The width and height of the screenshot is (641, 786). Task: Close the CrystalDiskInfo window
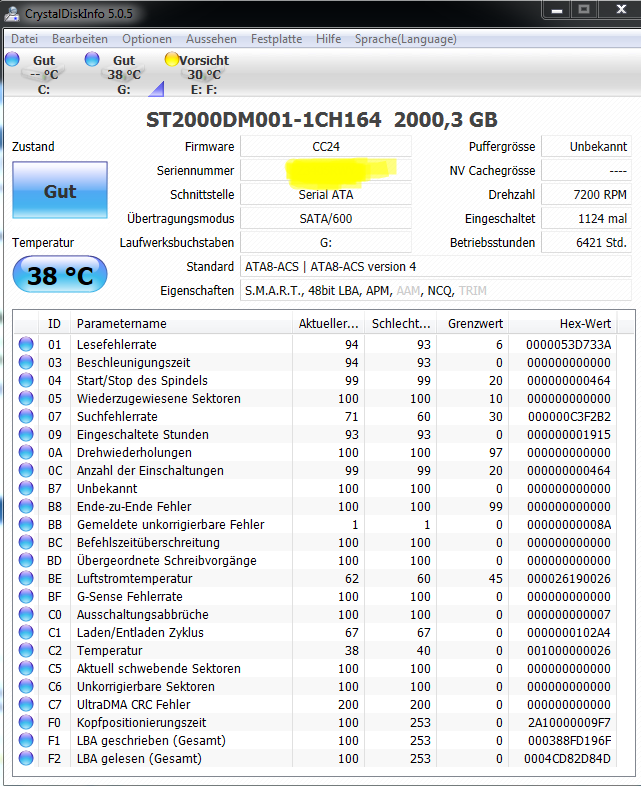(621, 10)
